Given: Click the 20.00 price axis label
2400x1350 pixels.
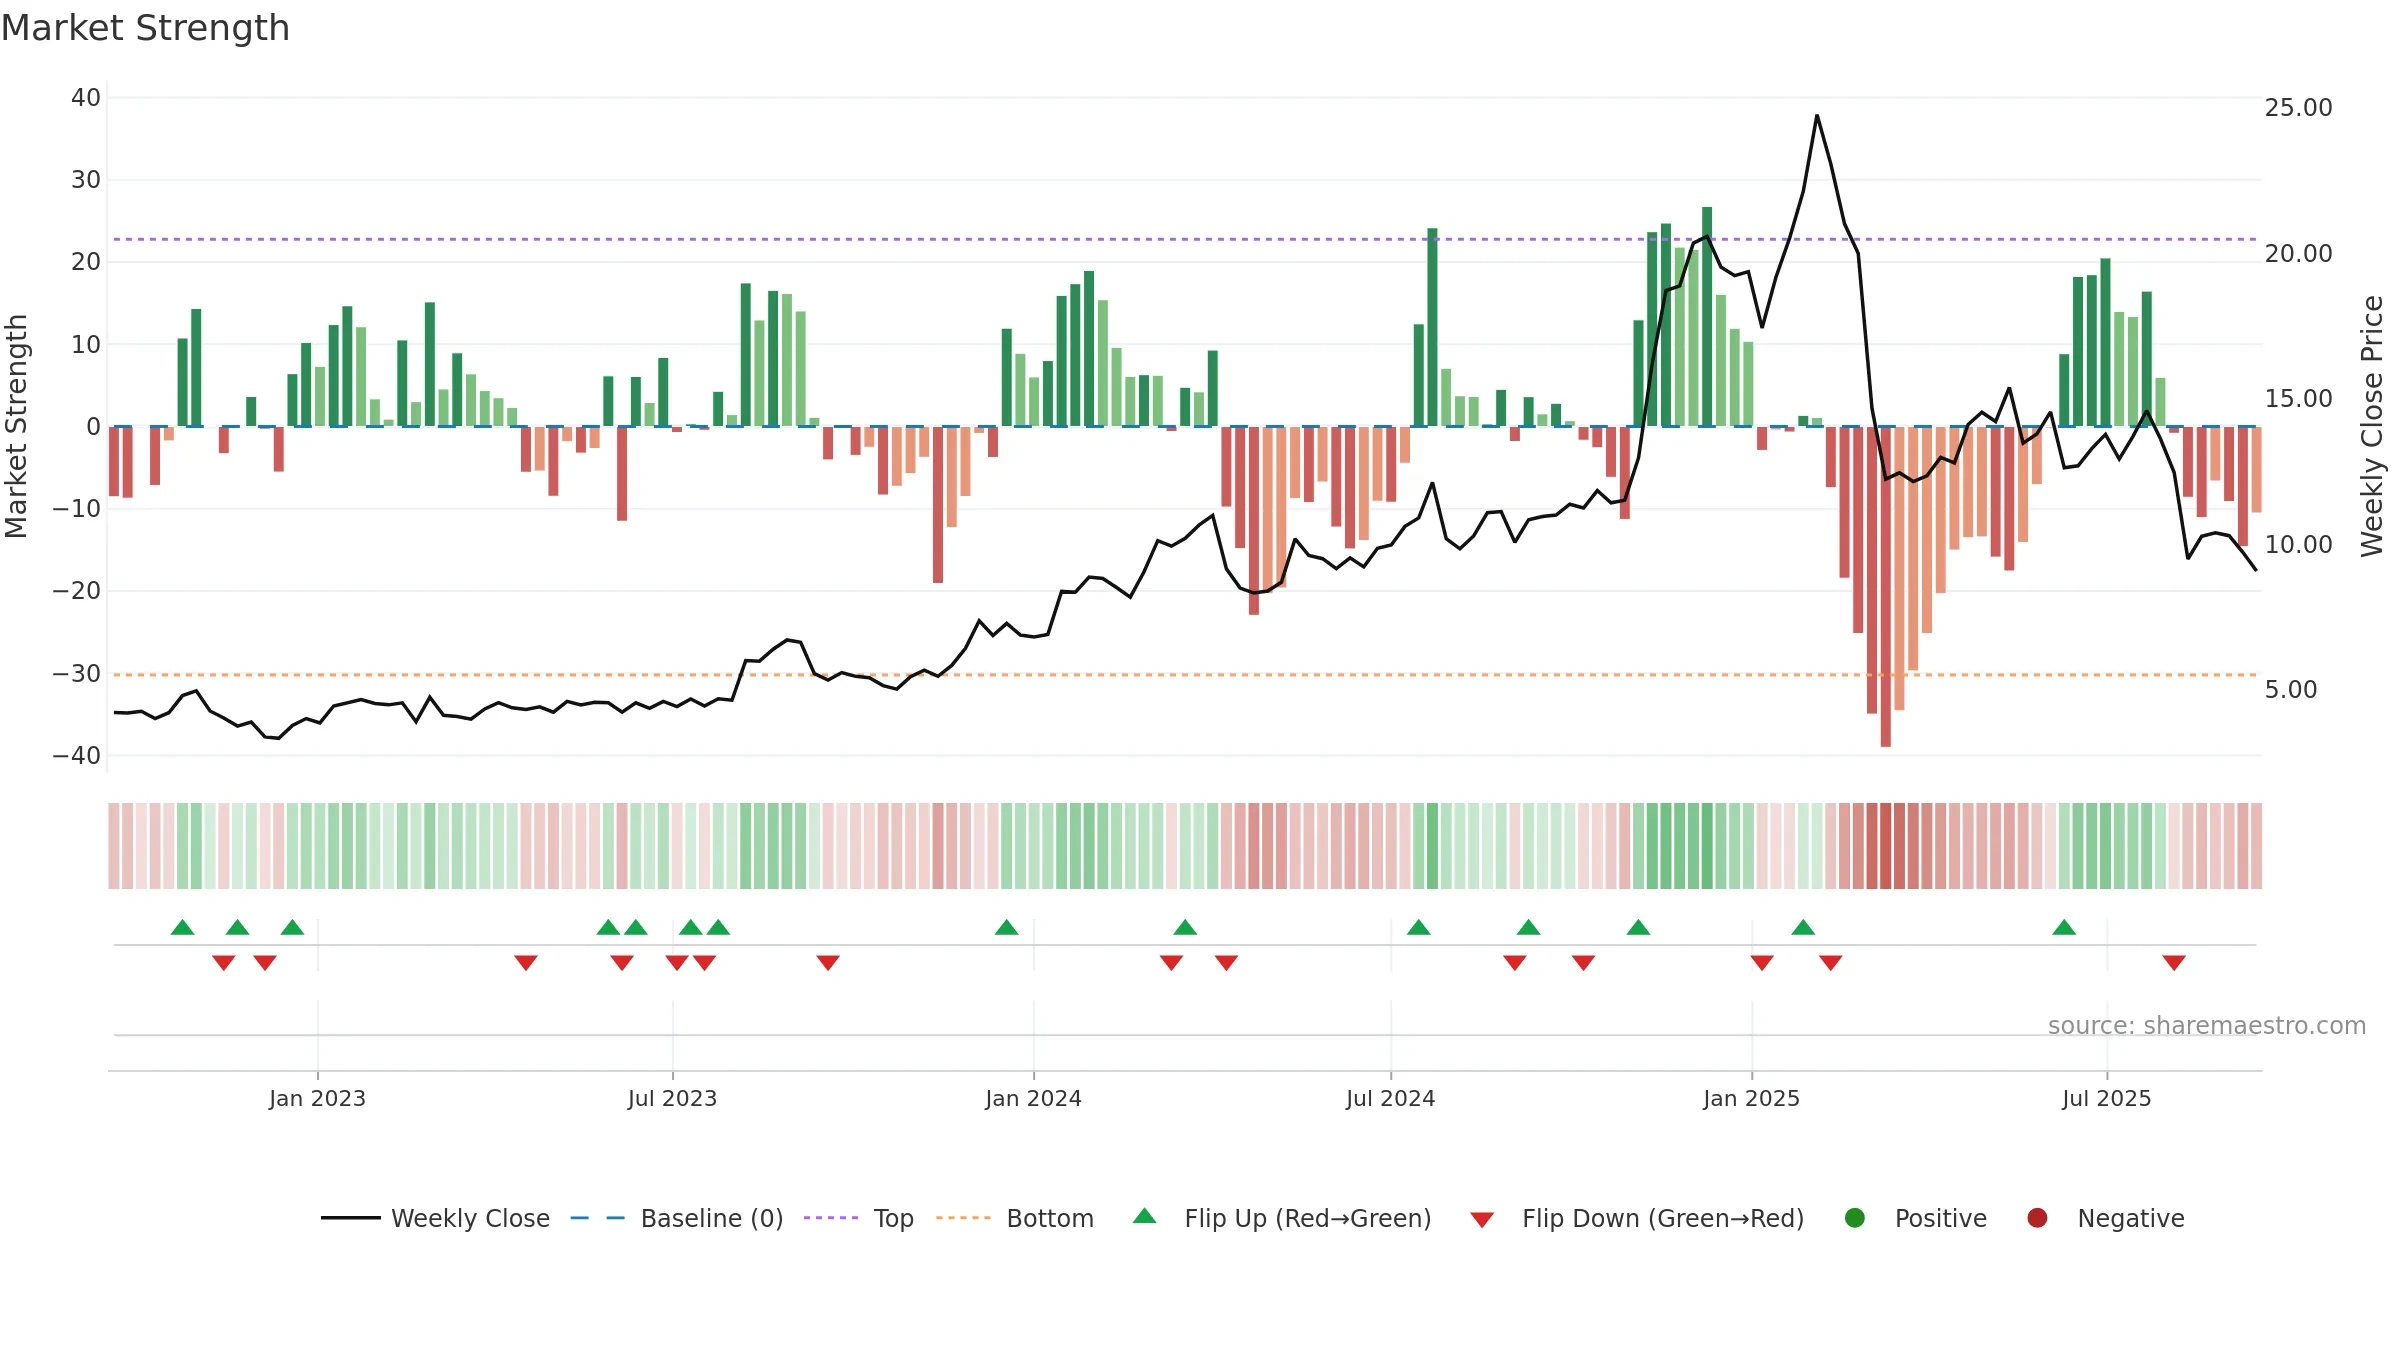Looking at the screenshot, I should click(2298, 254).
